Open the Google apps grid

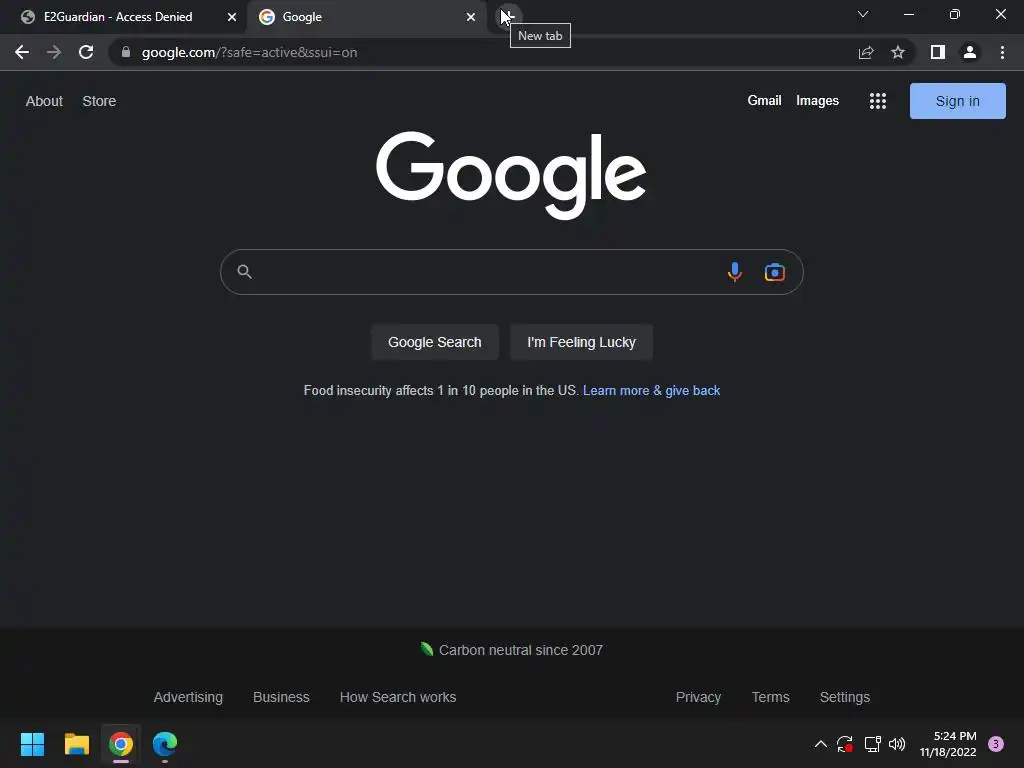[x=878, y=101]
